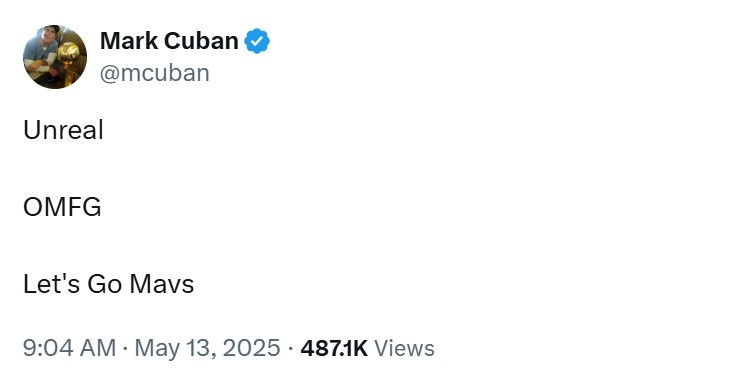This screenshot has width=750, height=379.
Task: Click the May 13, 2025 date
Action: click(x=208, y=348)
